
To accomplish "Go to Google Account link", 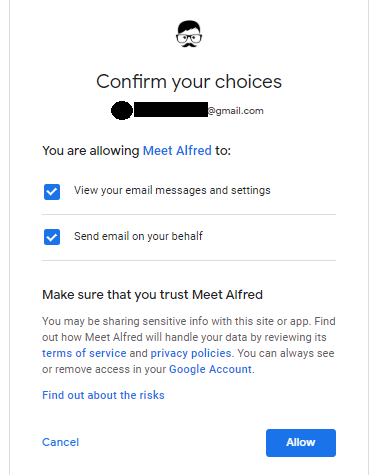I will coord(210,369).
